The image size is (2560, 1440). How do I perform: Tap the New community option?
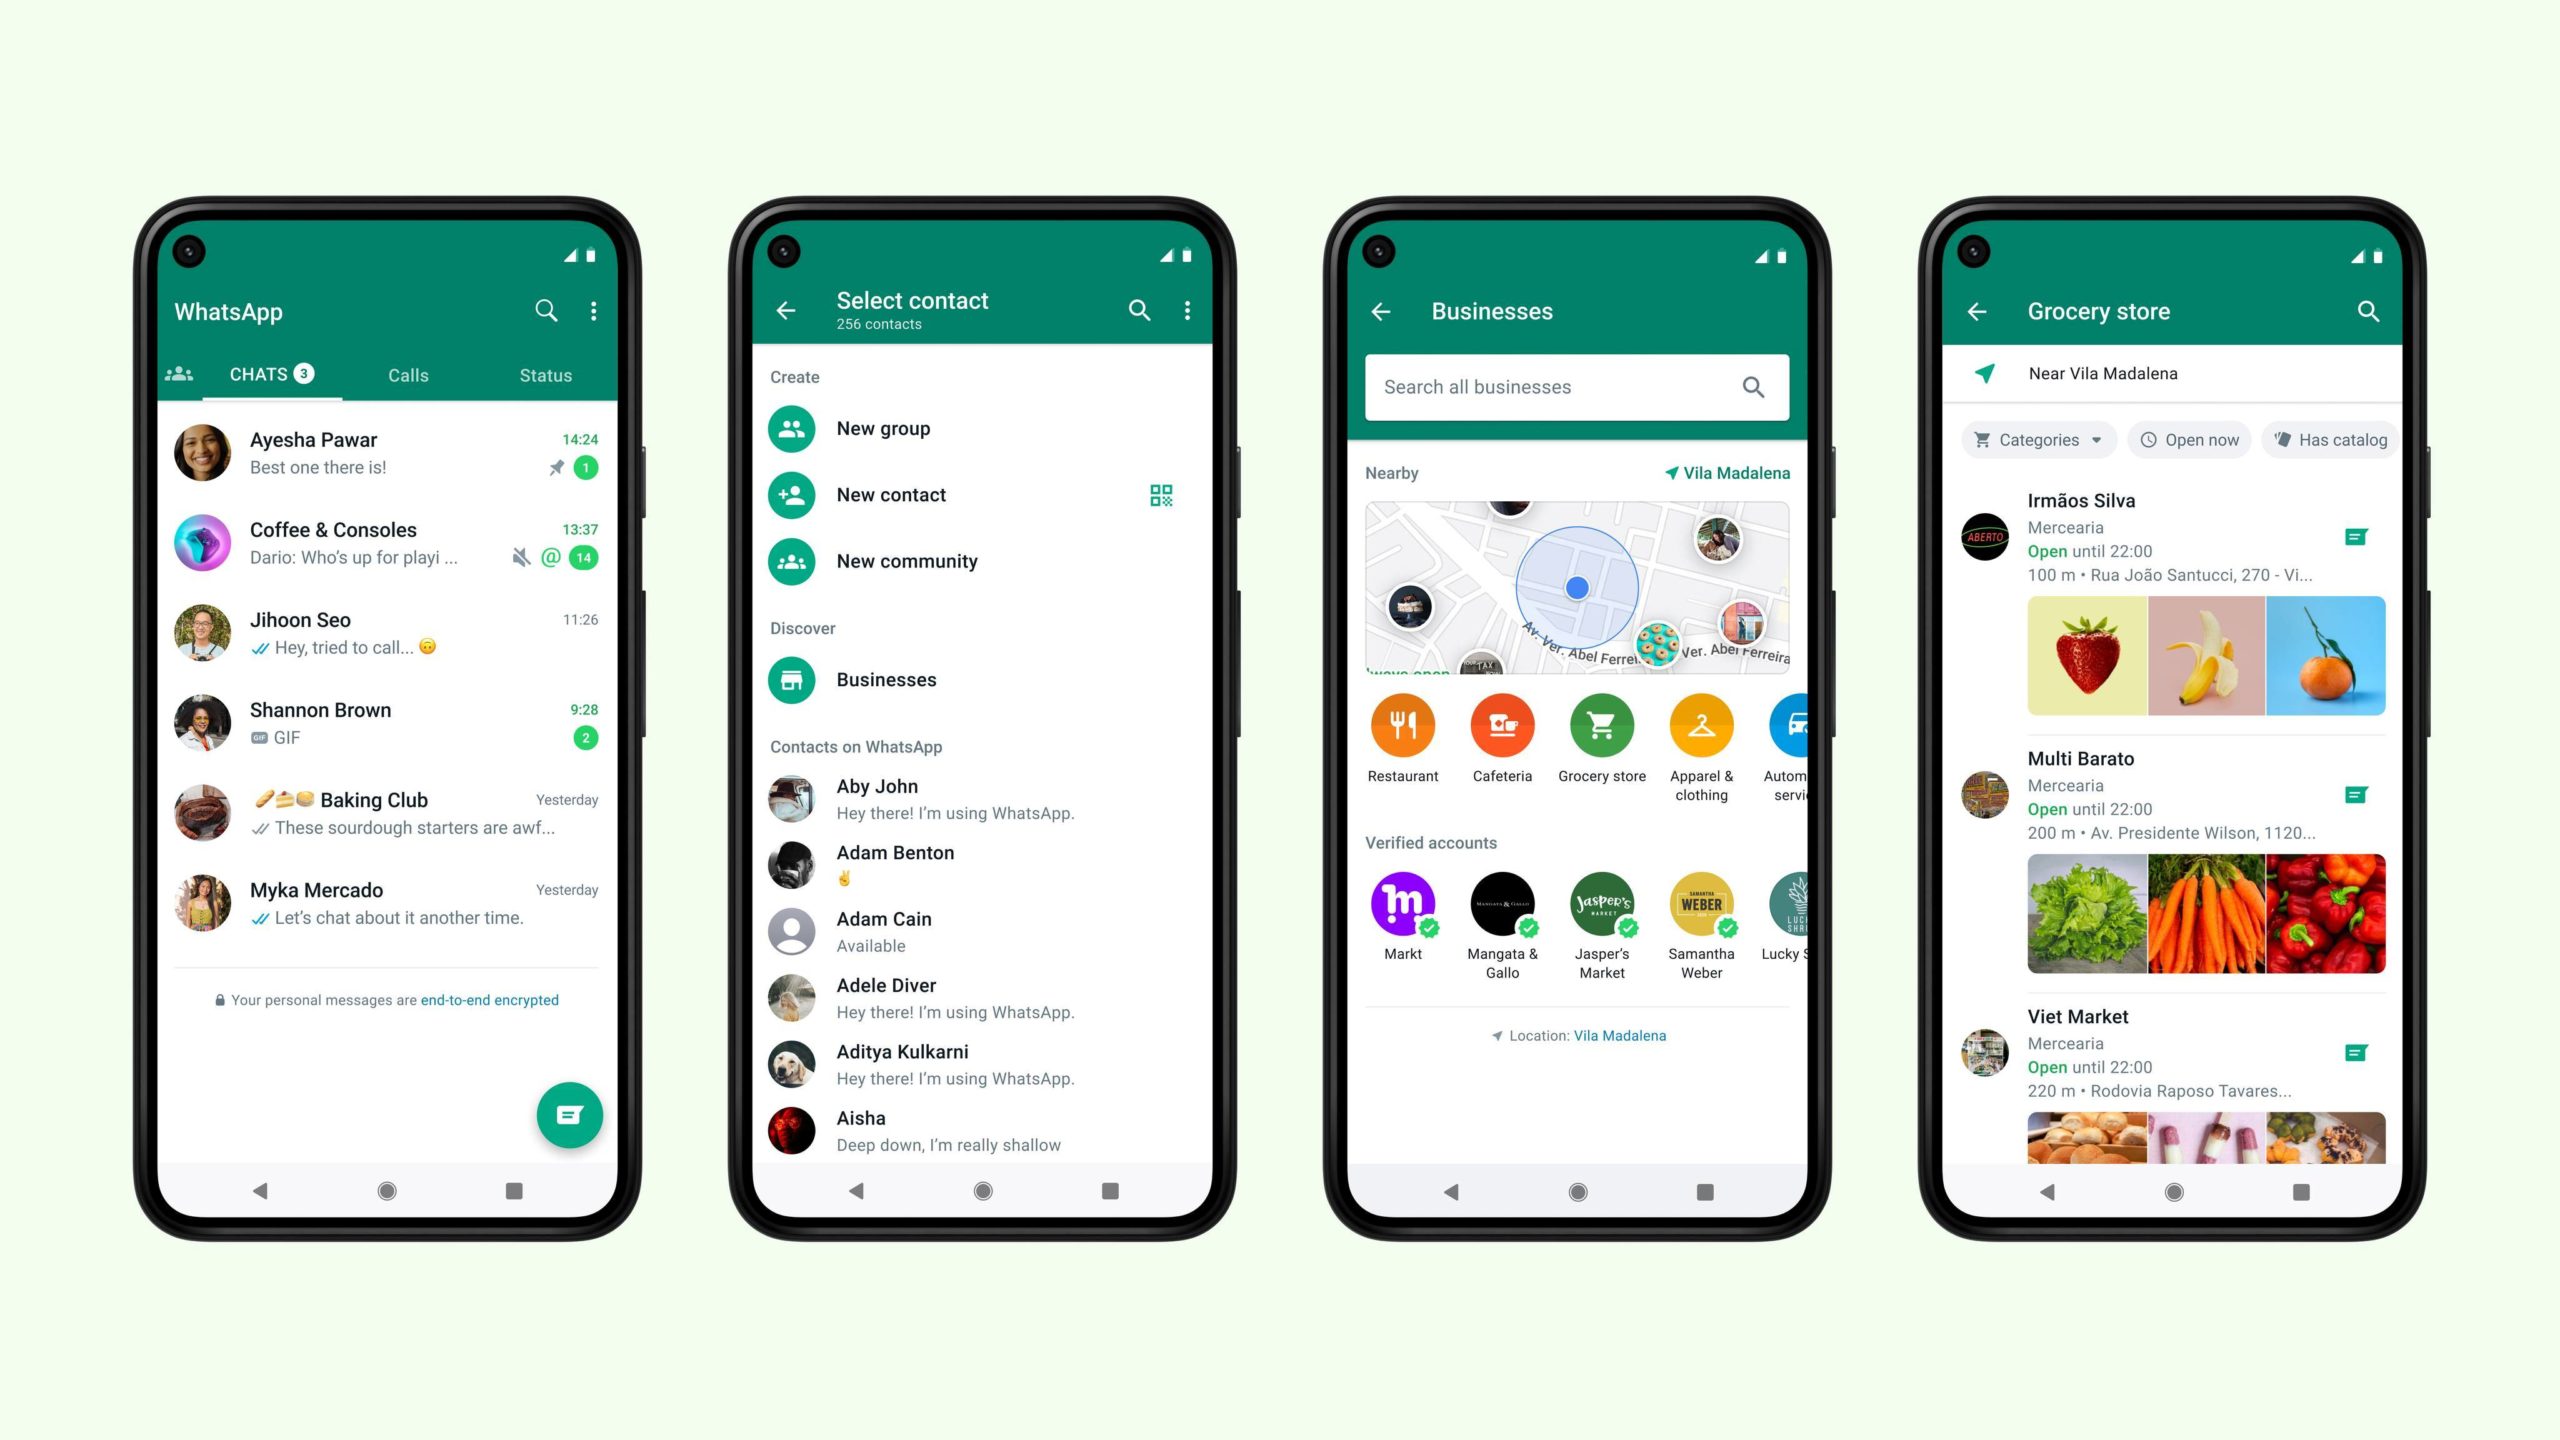(x=909, y=561)
